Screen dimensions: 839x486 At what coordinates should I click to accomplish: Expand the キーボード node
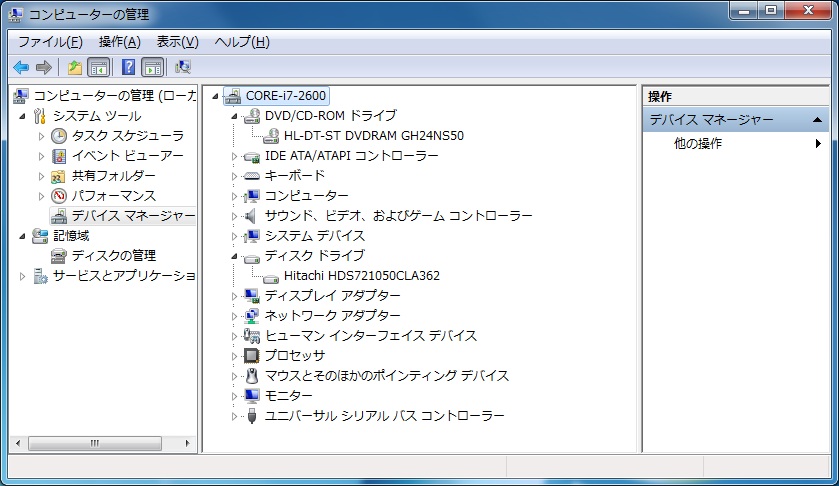(x=234, y=176)
